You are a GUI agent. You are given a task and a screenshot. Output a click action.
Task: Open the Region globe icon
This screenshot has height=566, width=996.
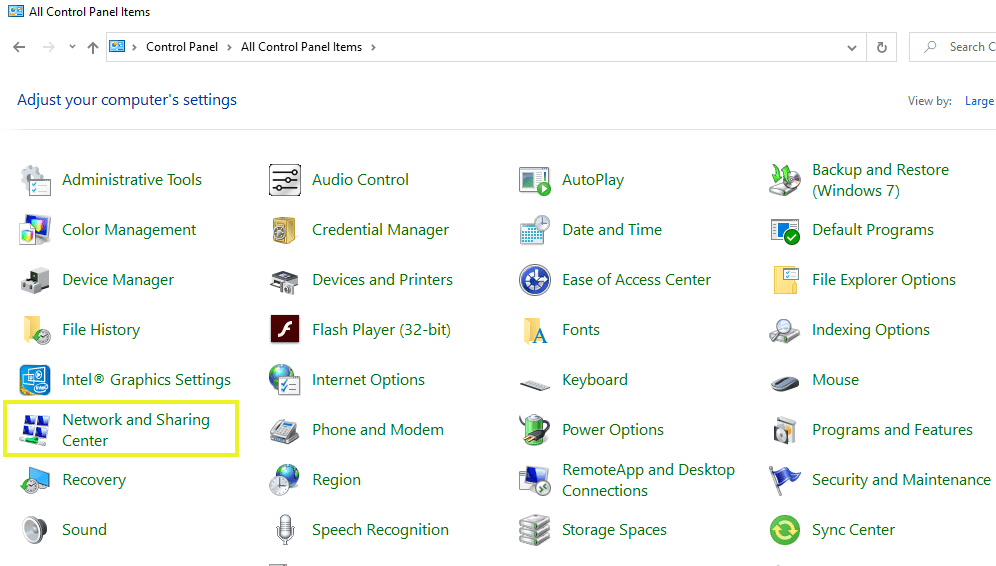click(x=284, y=480)
